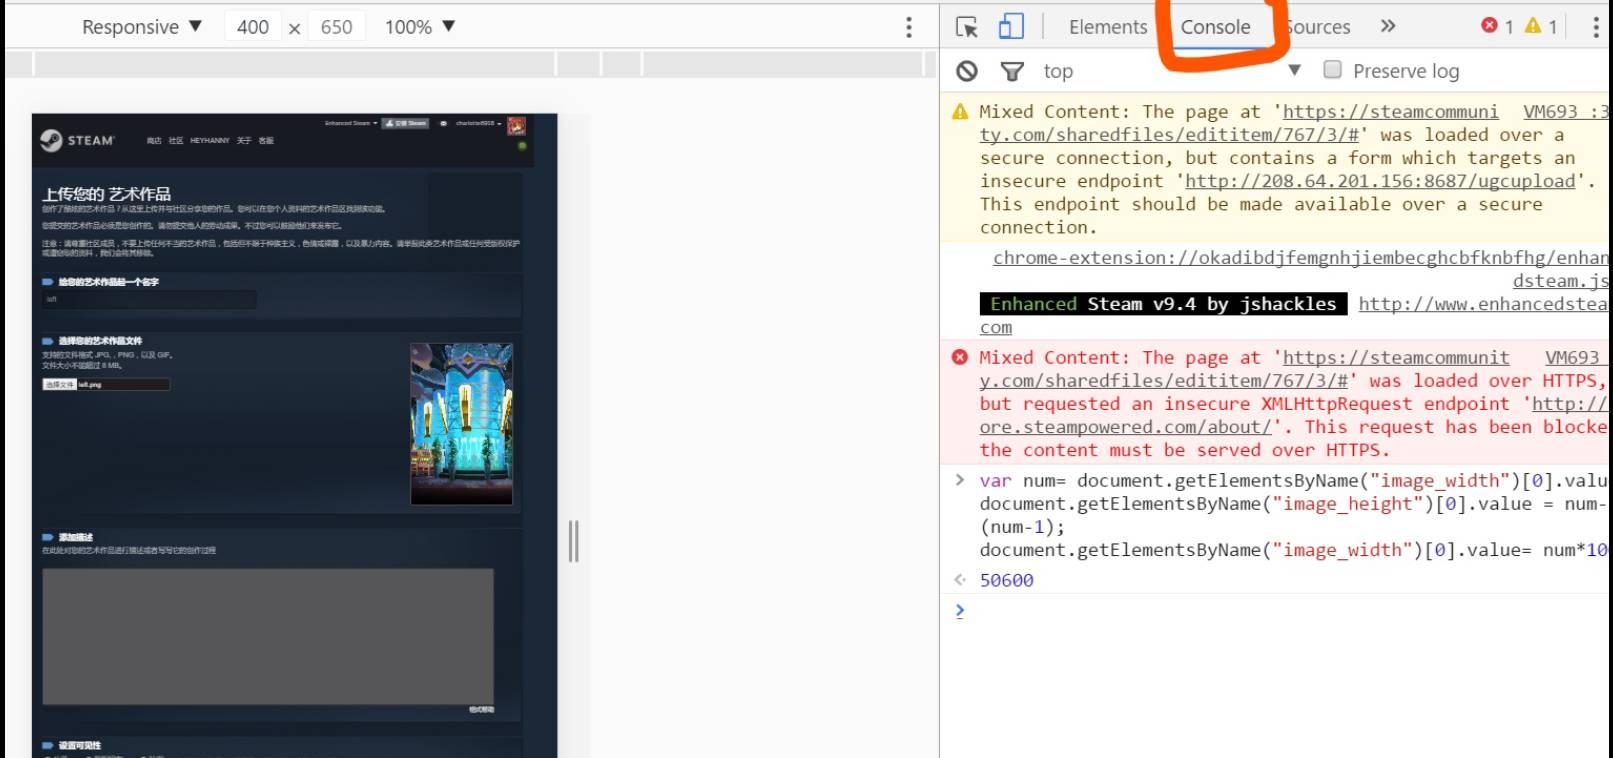Viewport: 1613px width, 758px height.
Task: Click the Install Steam button in the page header
Action: (405, 123)
